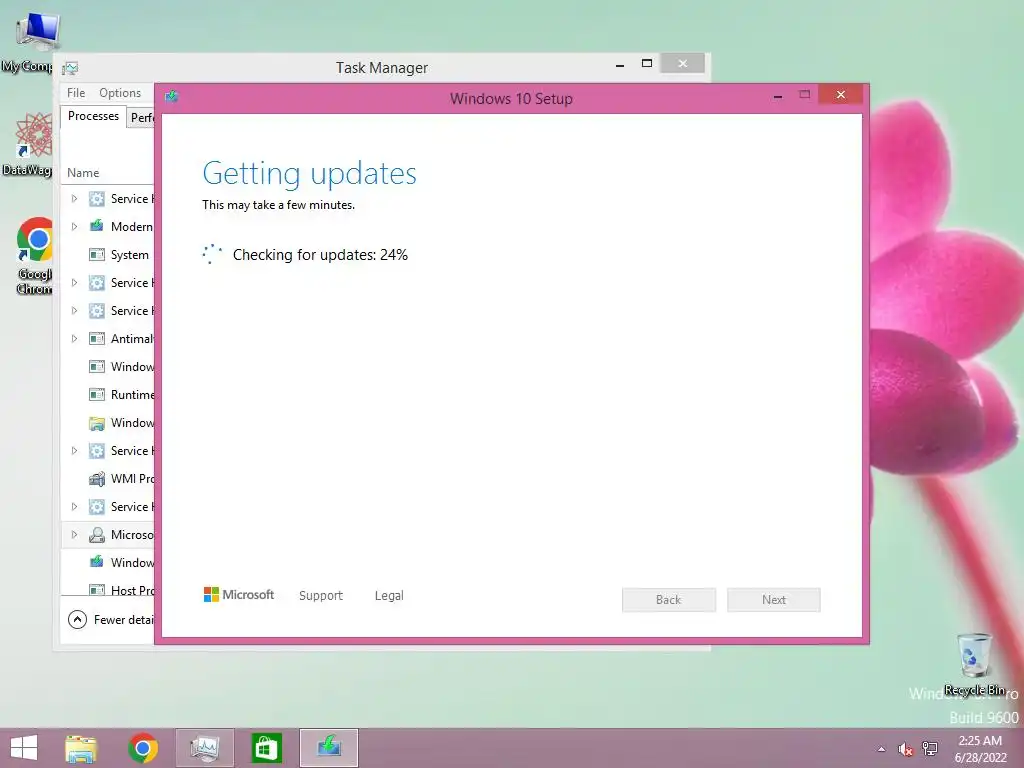Minimize the Task Manager window
The image size is (1024, 768).
coord(620,65)
